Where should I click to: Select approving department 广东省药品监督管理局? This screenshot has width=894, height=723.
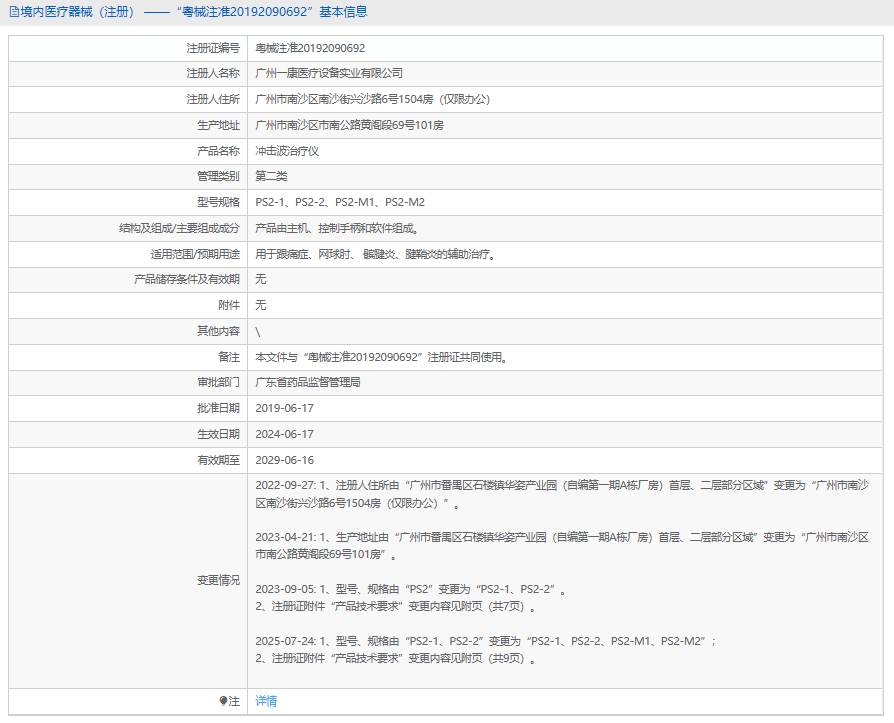[x=308, y=383]
